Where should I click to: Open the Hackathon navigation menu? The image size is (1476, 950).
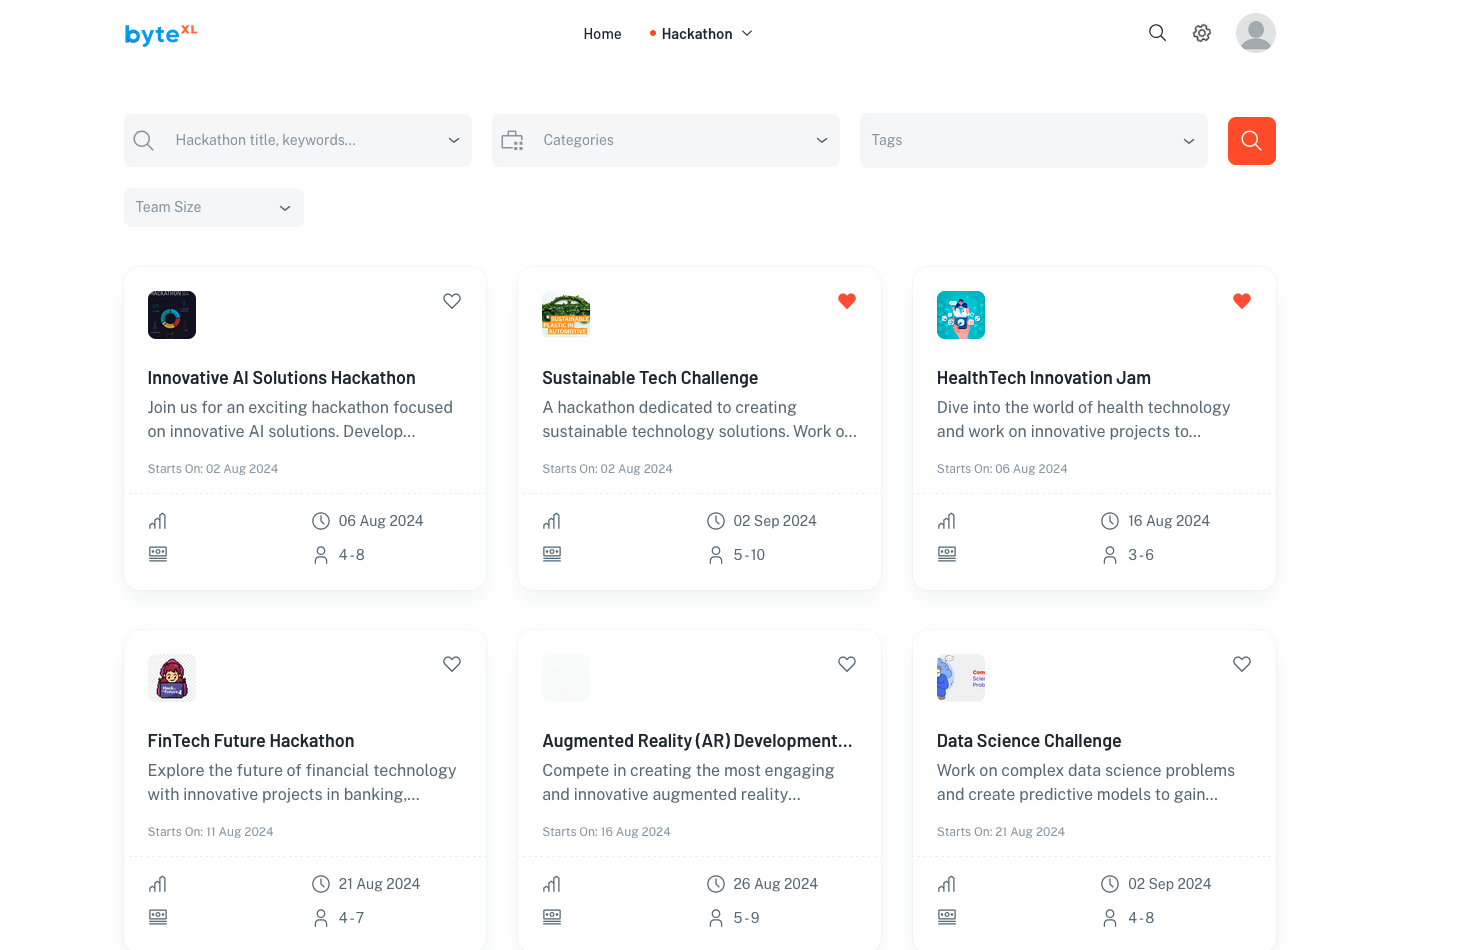[x=702, y=34]
